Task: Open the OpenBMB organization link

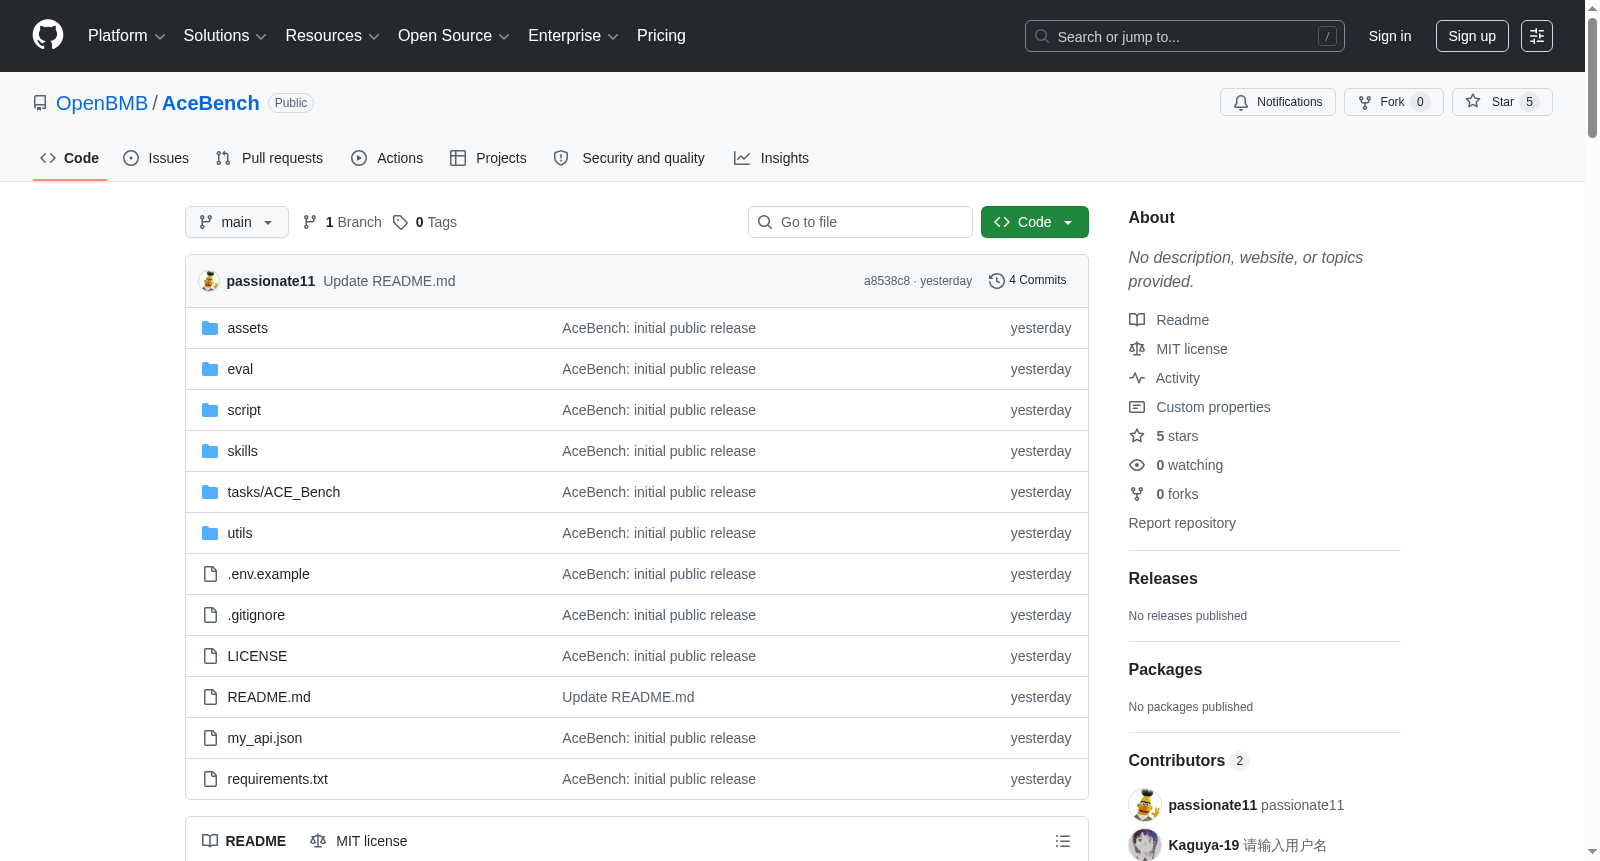Action: point(102,103)
